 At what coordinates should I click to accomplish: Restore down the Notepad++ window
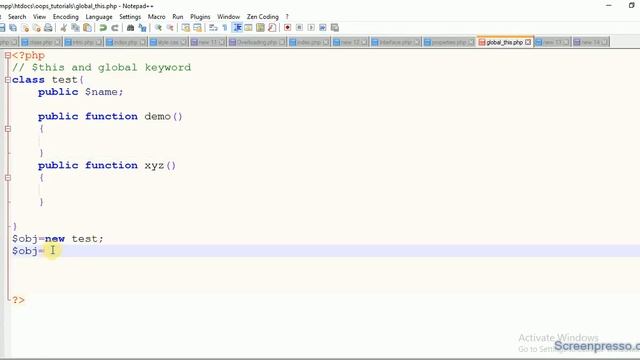click(x=632, y=5)
